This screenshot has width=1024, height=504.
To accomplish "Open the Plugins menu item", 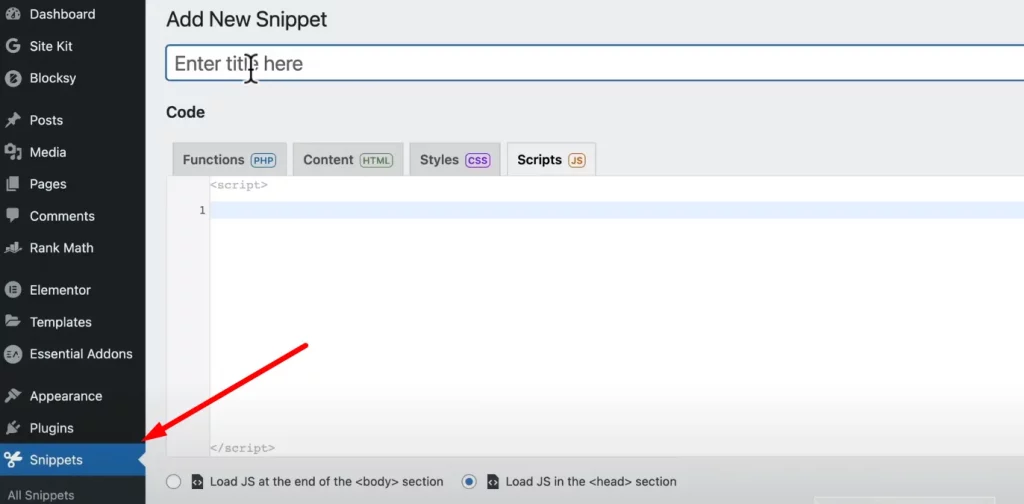I will (x=51, y=428).
